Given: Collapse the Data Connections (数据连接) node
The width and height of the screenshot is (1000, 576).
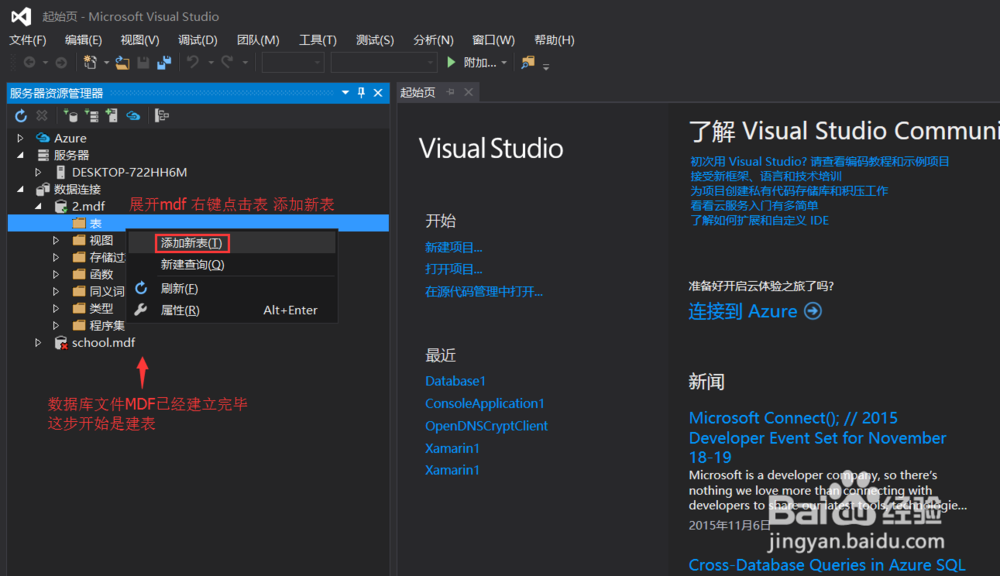Looking at the screenshot, I should pyautogui.click(x=20, y=189).
